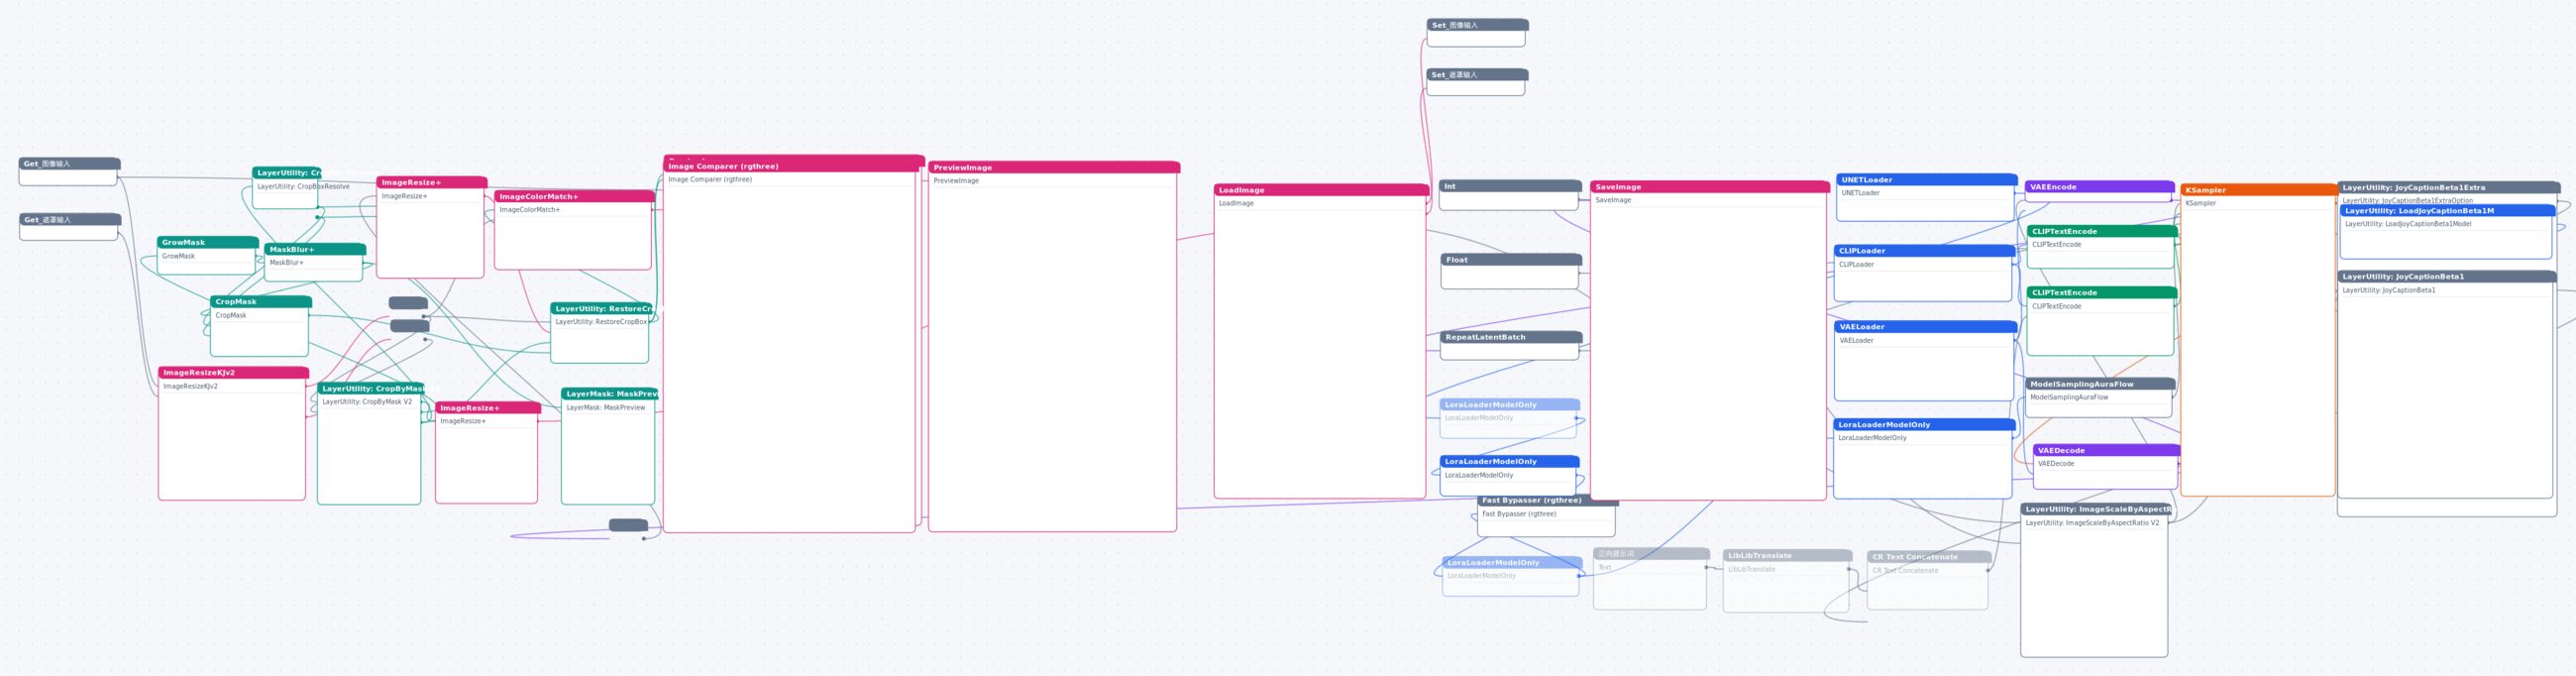The height and width of the screenshot is (676, 2576).
Task: Select the LoadImage node header
Action: (x=1322, y=190)
